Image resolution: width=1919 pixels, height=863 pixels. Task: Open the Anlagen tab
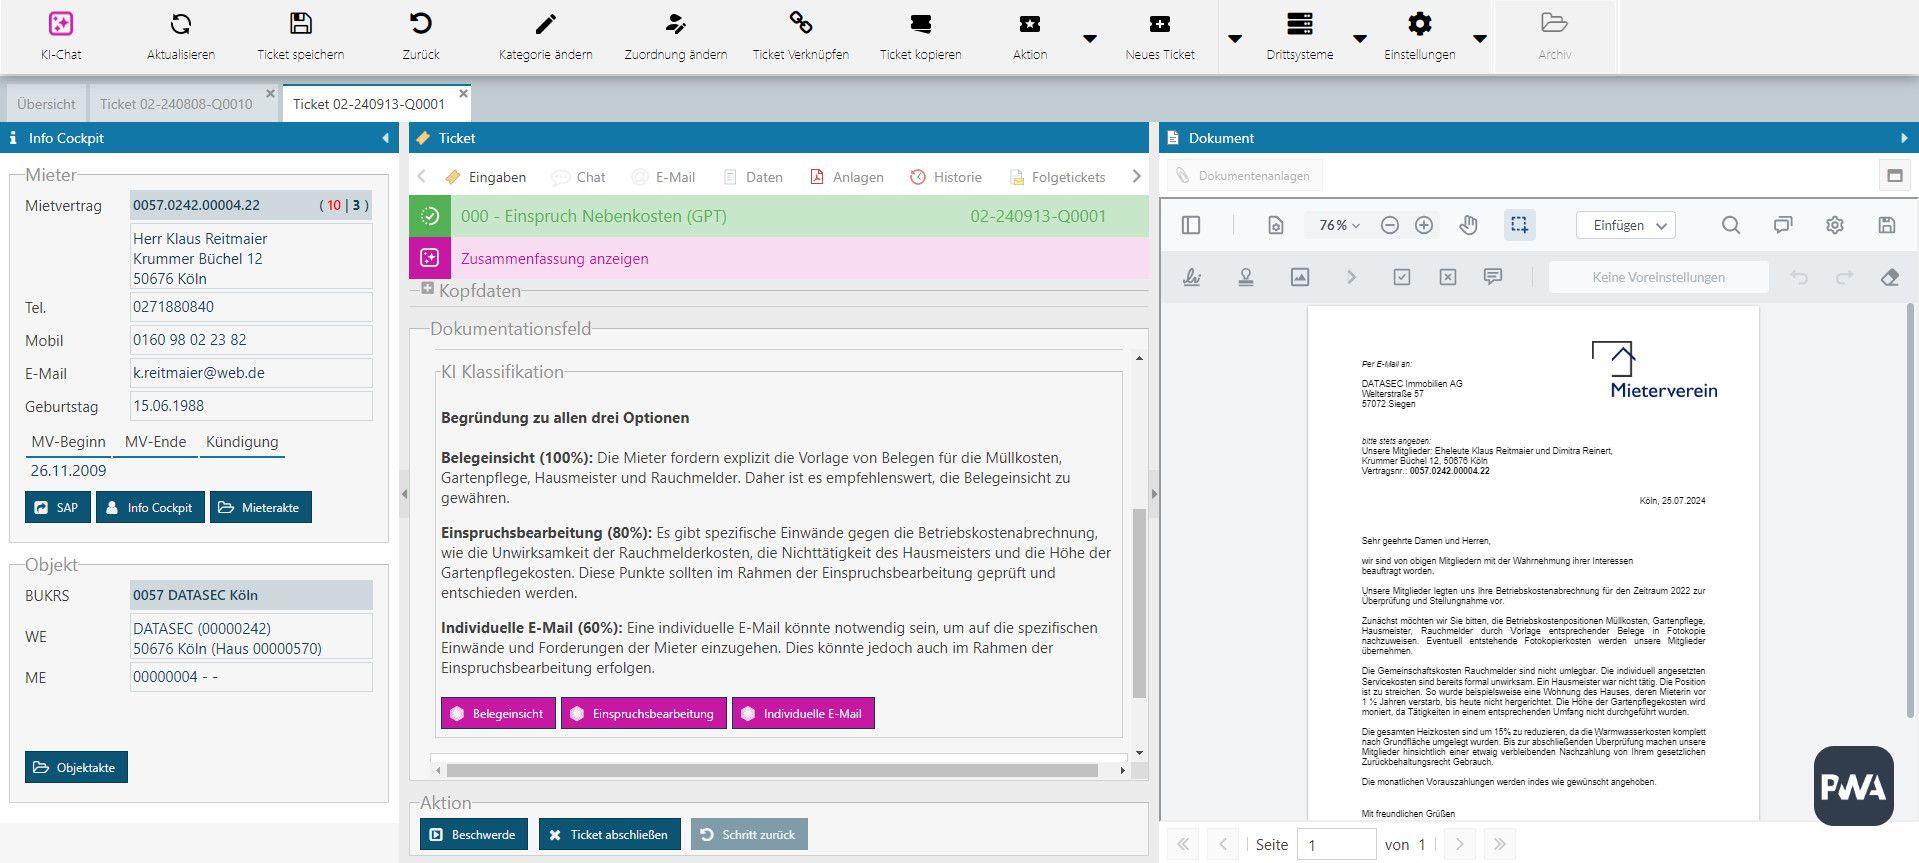(x=847, y=177)
